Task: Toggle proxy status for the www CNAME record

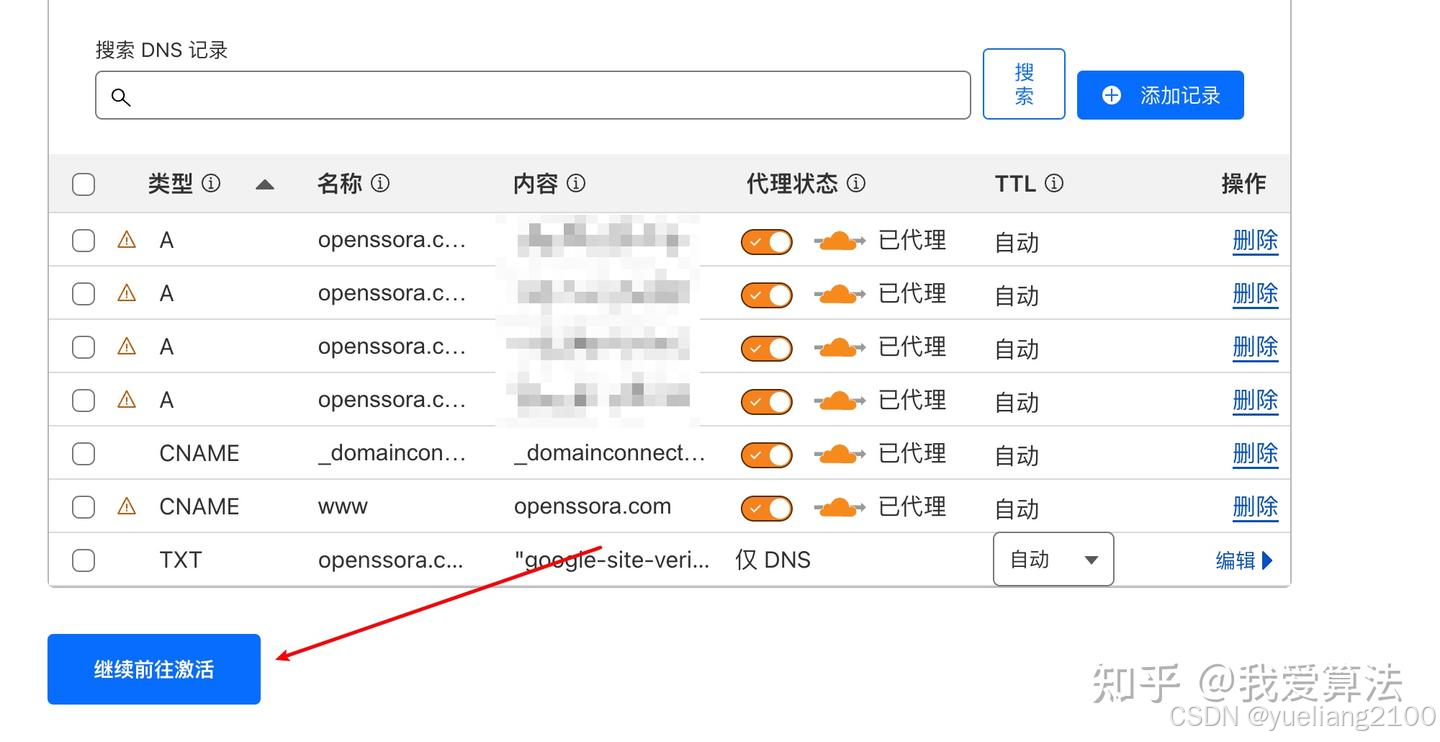Action: pyautogui.click(x=767, y=508)
